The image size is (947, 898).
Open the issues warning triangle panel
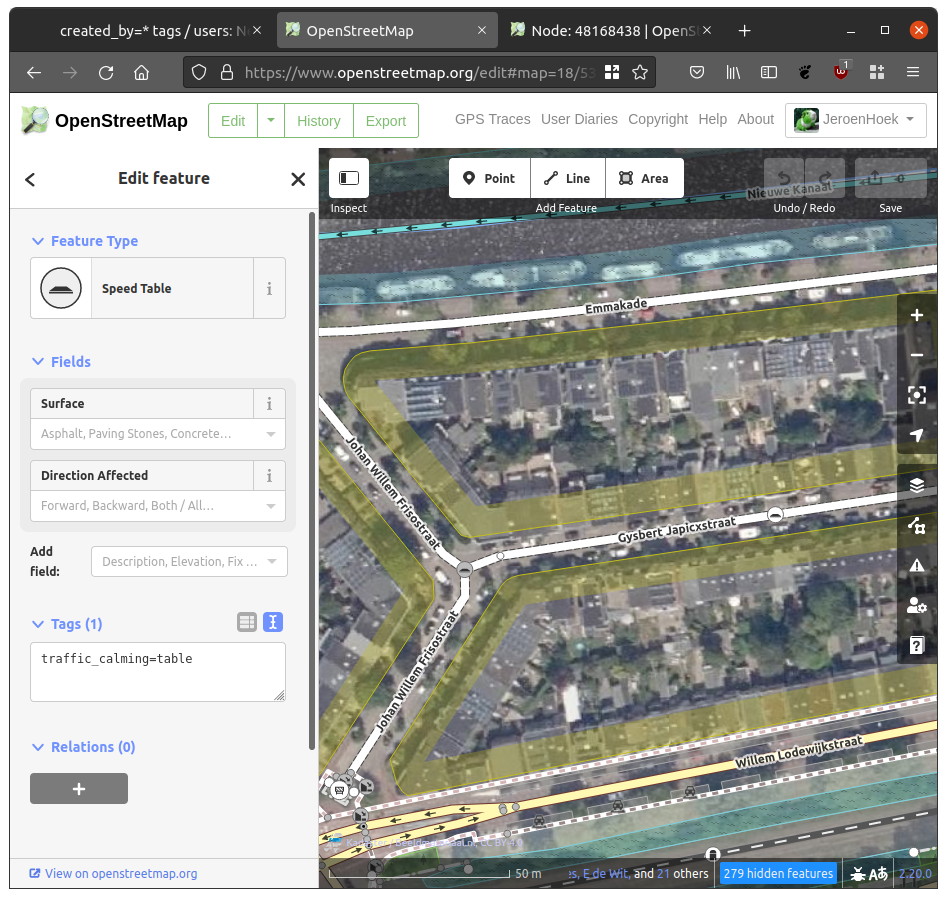pyautogui.click(x=916, y=565)
